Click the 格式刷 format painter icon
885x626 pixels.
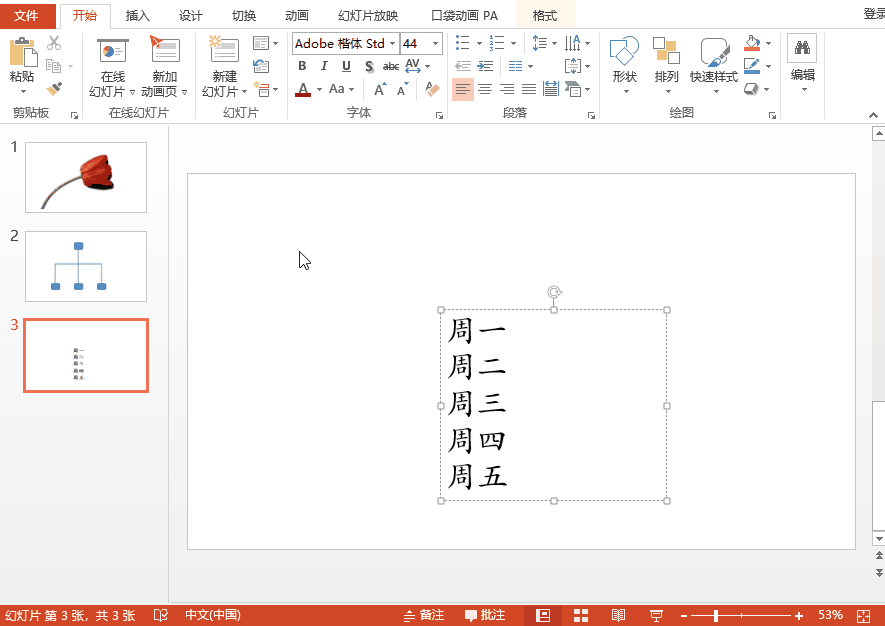click(55, 90)
